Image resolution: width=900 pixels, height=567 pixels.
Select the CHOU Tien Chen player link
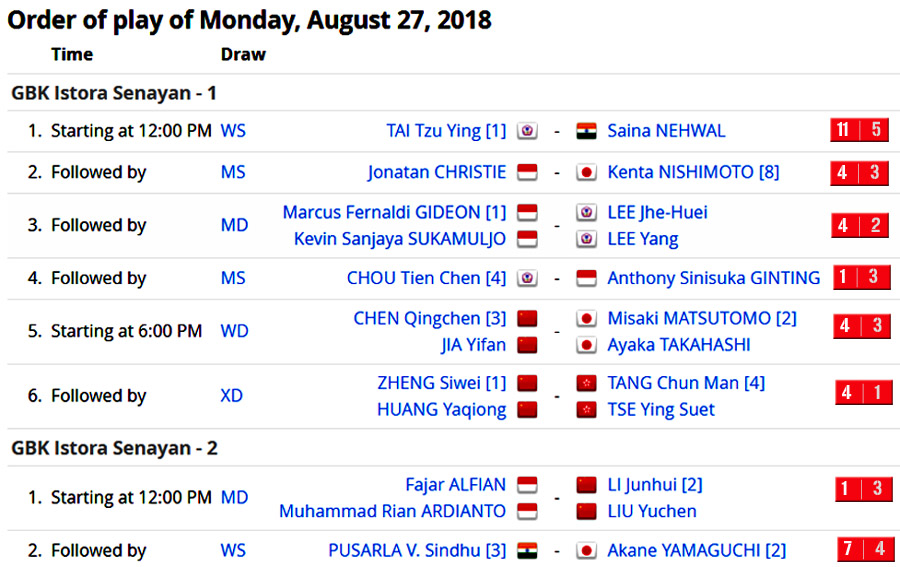click(426, 278)
